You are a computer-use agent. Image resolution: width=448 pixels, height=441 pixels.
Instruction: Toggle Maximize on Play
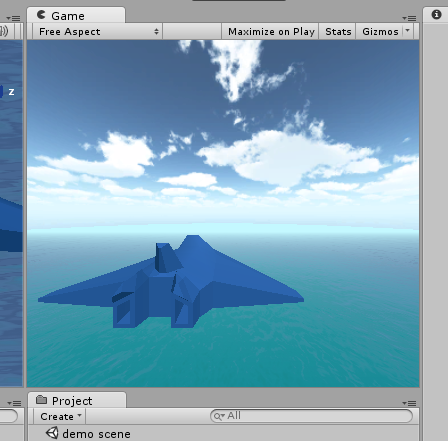(270, 32)
